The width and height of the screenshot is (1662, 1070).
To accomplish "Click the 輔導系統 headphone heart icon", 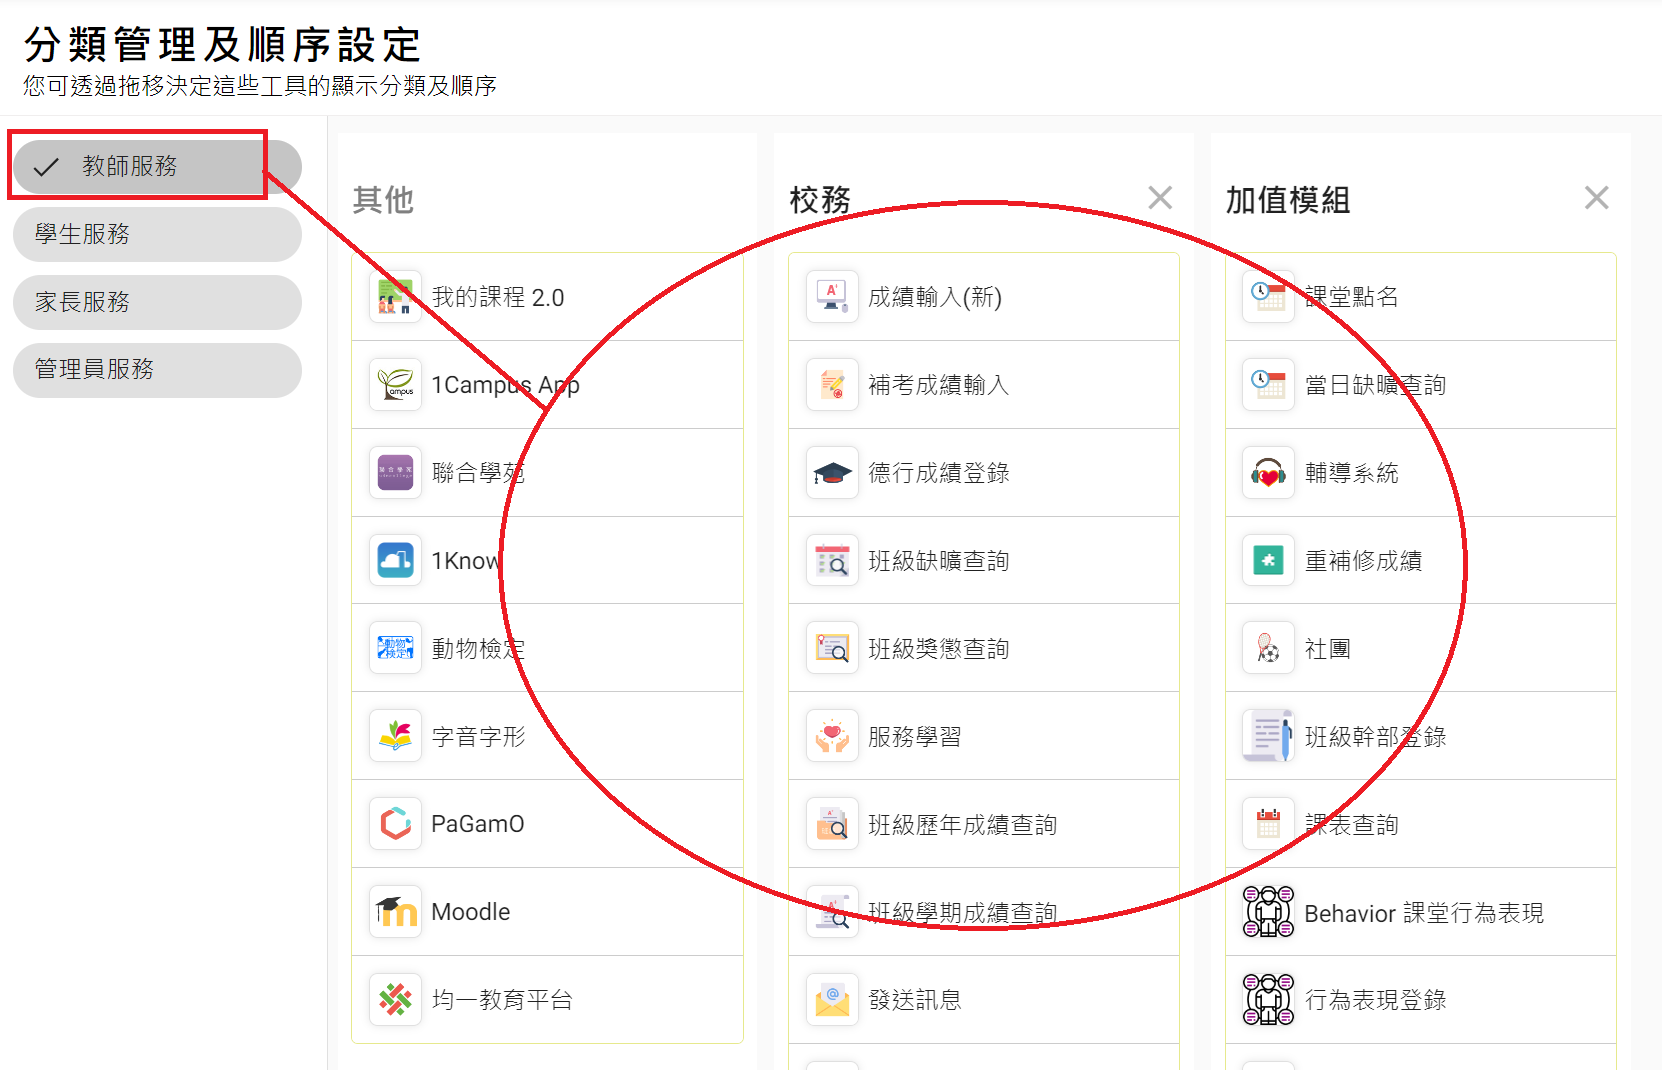I will pos(1268,473).
